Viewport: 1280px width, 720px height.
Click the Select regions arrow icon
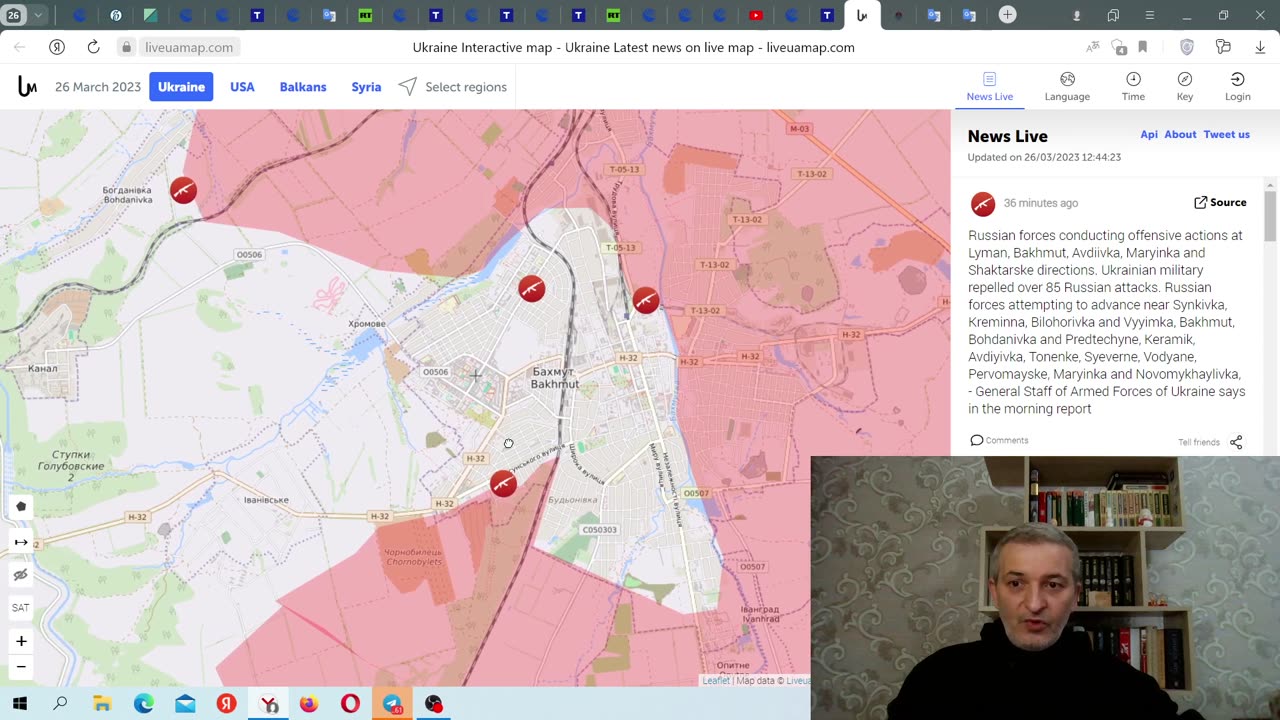click(x=408, y=87)
